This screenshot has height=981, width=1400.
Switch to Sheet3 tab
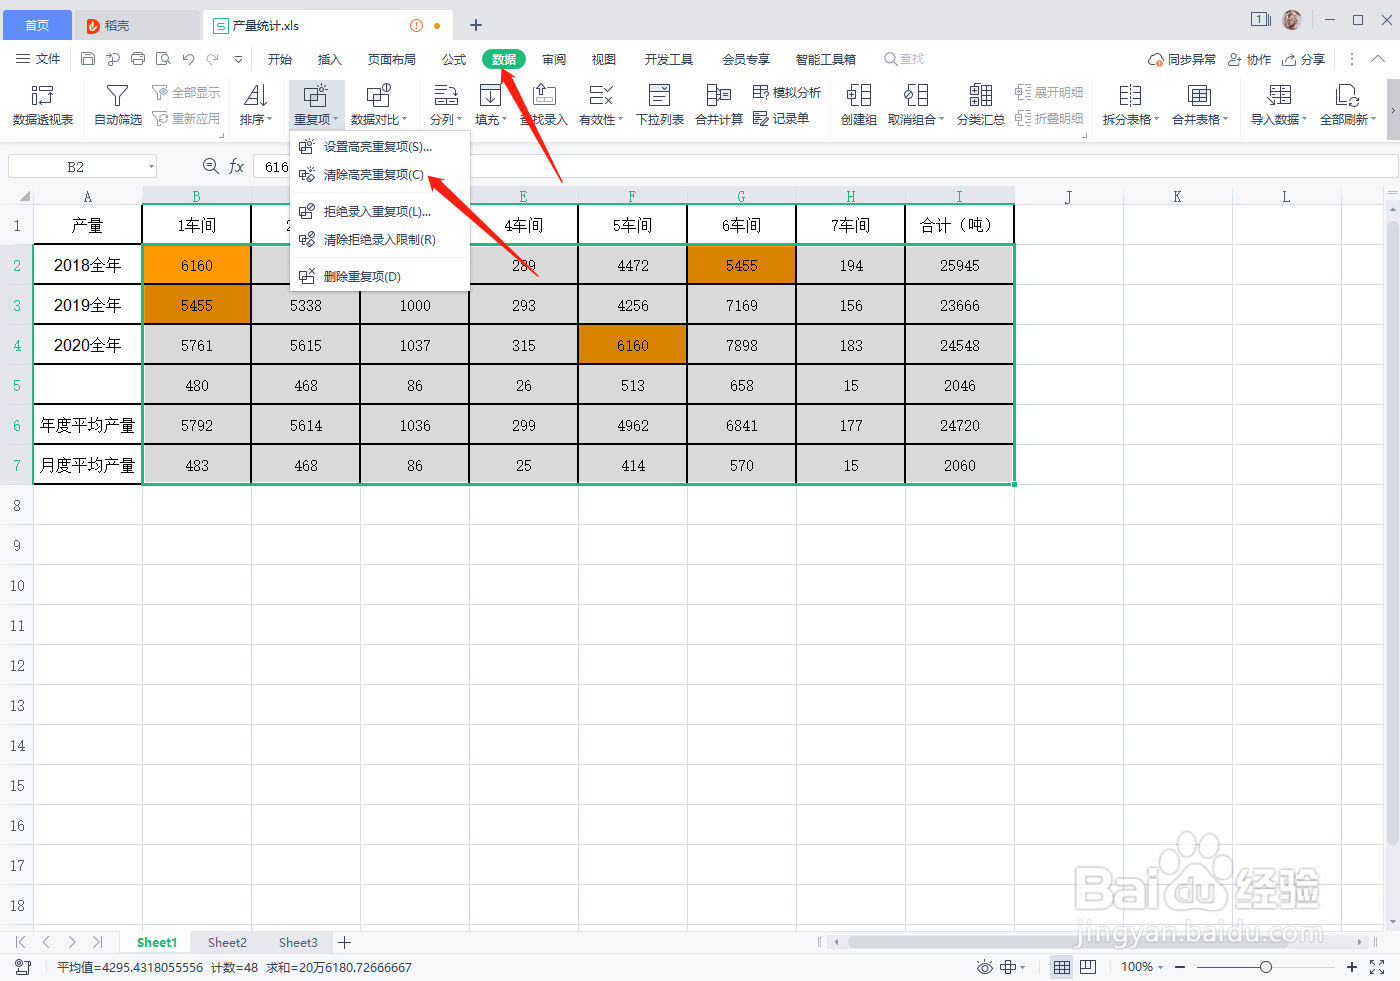(x=298, y=942)
